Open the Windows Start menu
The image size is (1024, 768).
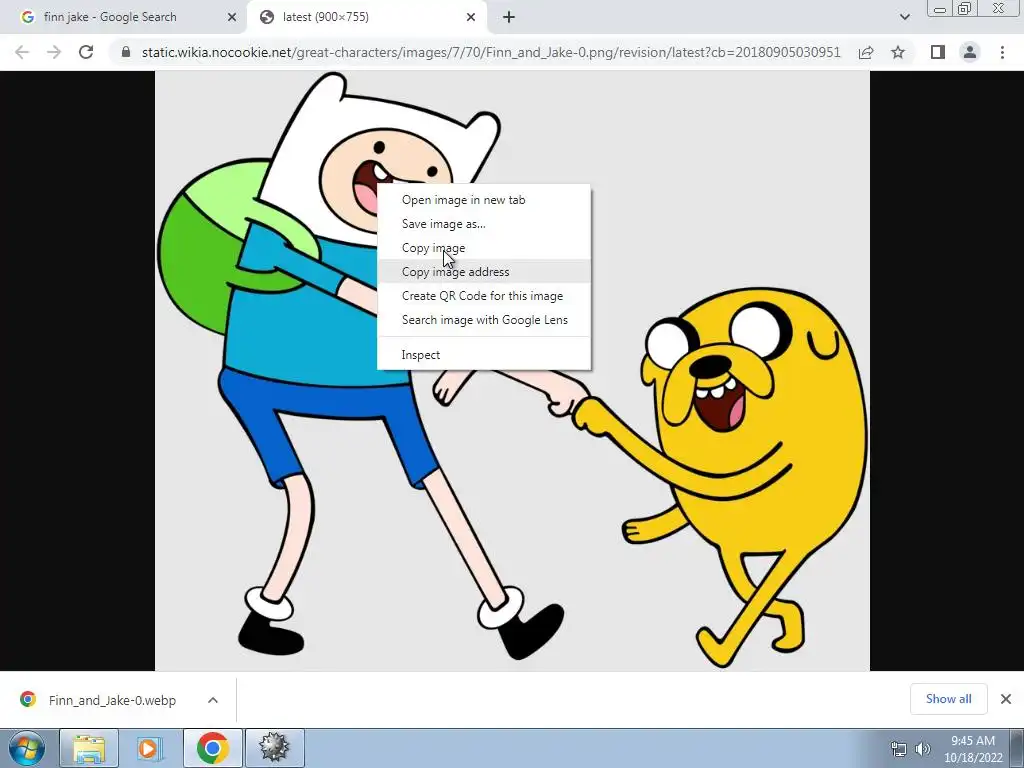(x=26, y=748)
